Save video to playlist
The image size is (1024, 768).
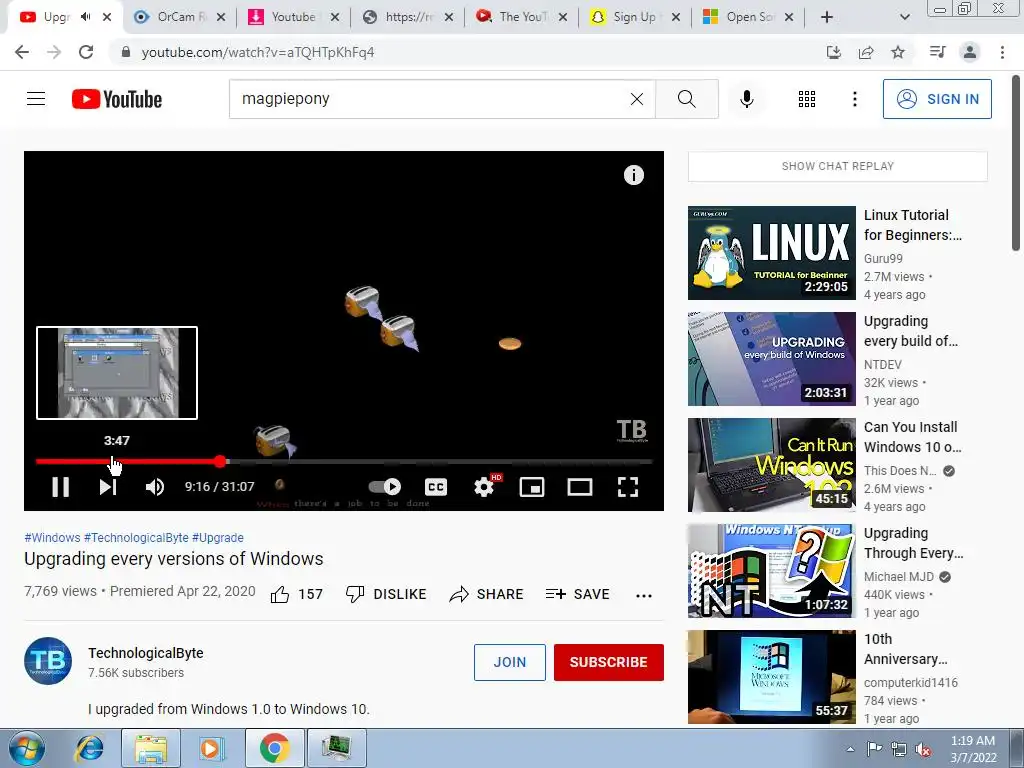(577, 594)
